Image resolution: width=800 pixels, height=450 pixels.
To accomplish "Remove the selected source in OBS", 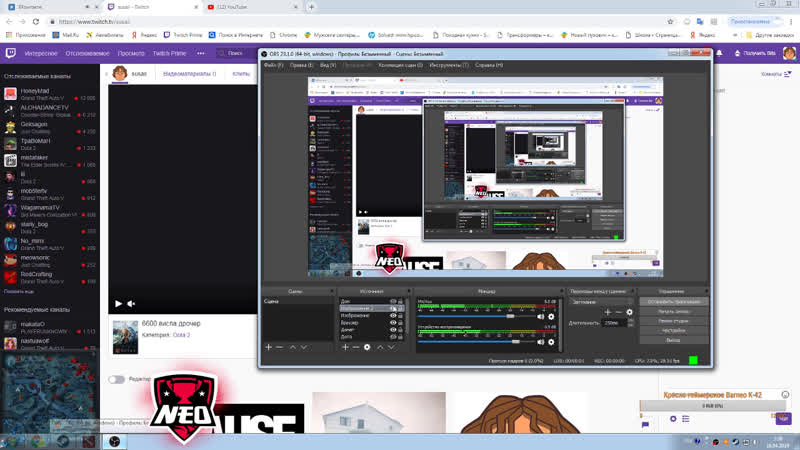I will pos(356,347).
